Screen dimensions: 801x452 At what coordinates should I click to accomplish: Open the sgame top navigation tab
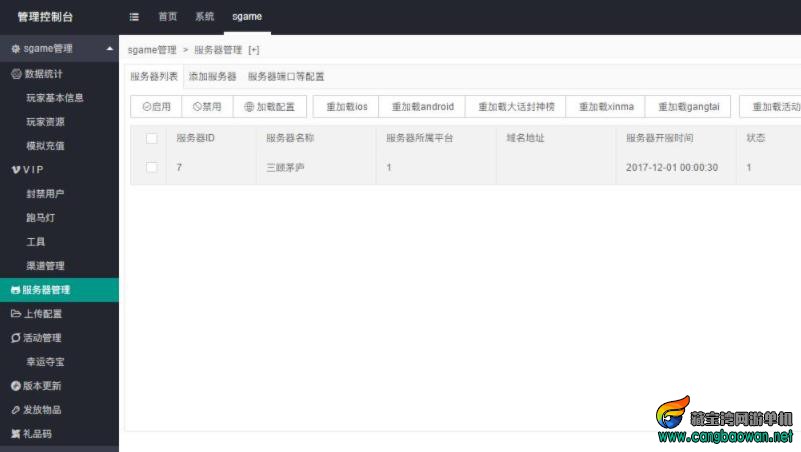pyautogui.click(x=247, y=17)
